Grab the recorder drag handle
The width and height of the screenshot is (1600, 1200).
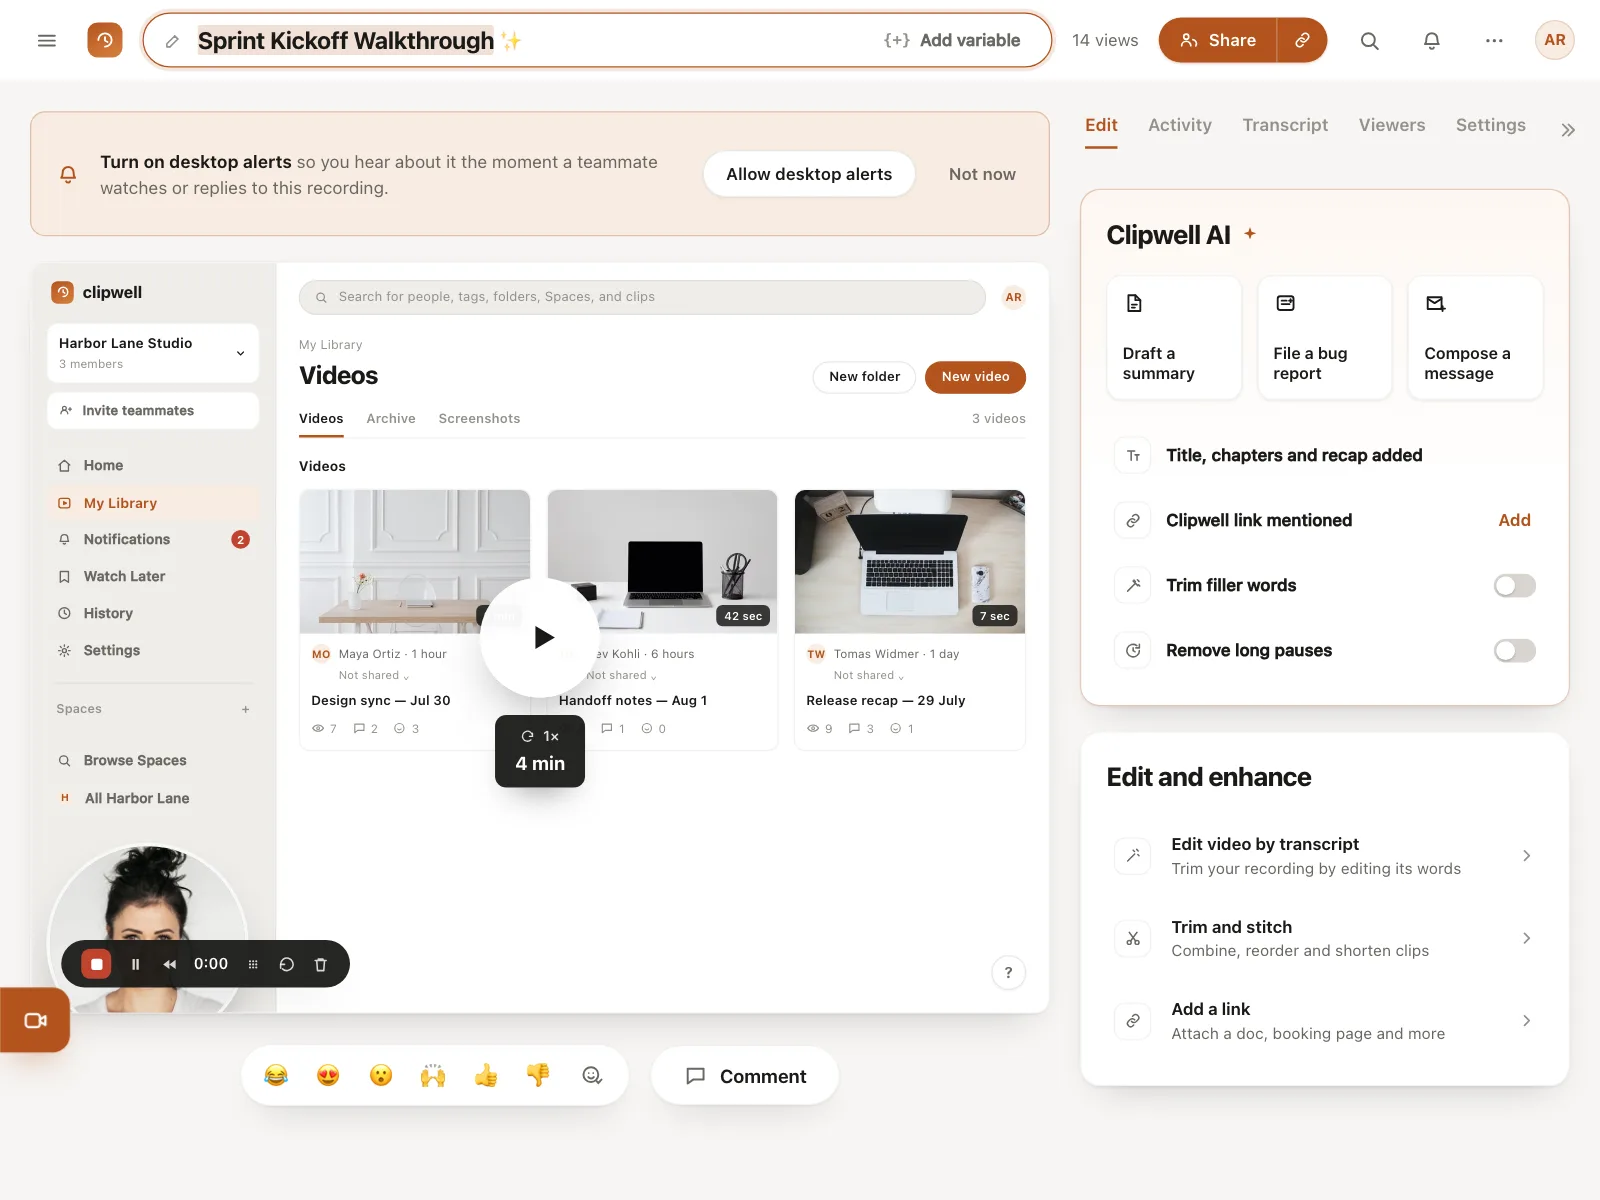pyautogui.click(x=253, y=964)
